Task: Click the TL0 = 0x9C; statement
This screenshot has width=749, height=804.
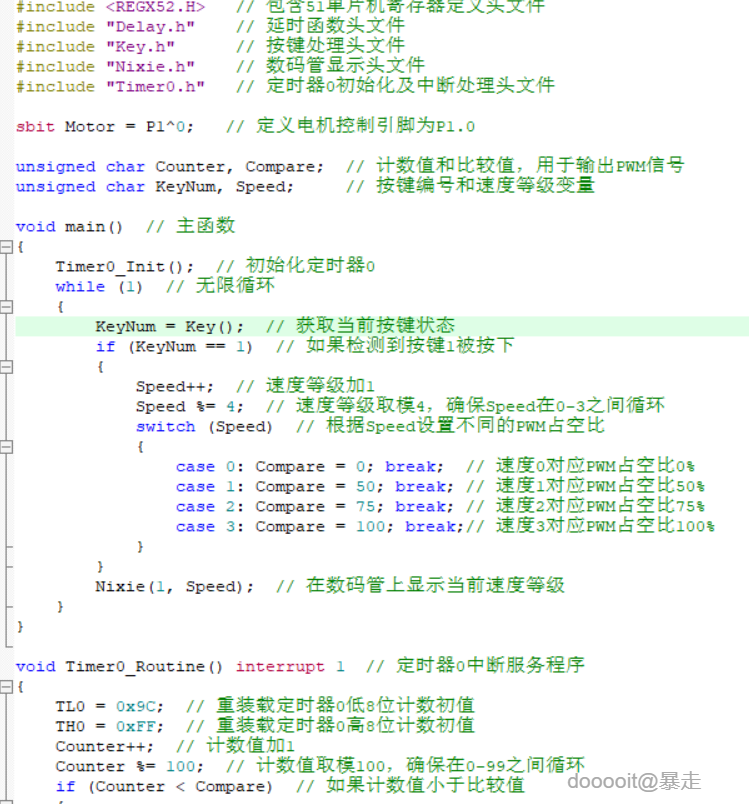Action: (110, 707)
